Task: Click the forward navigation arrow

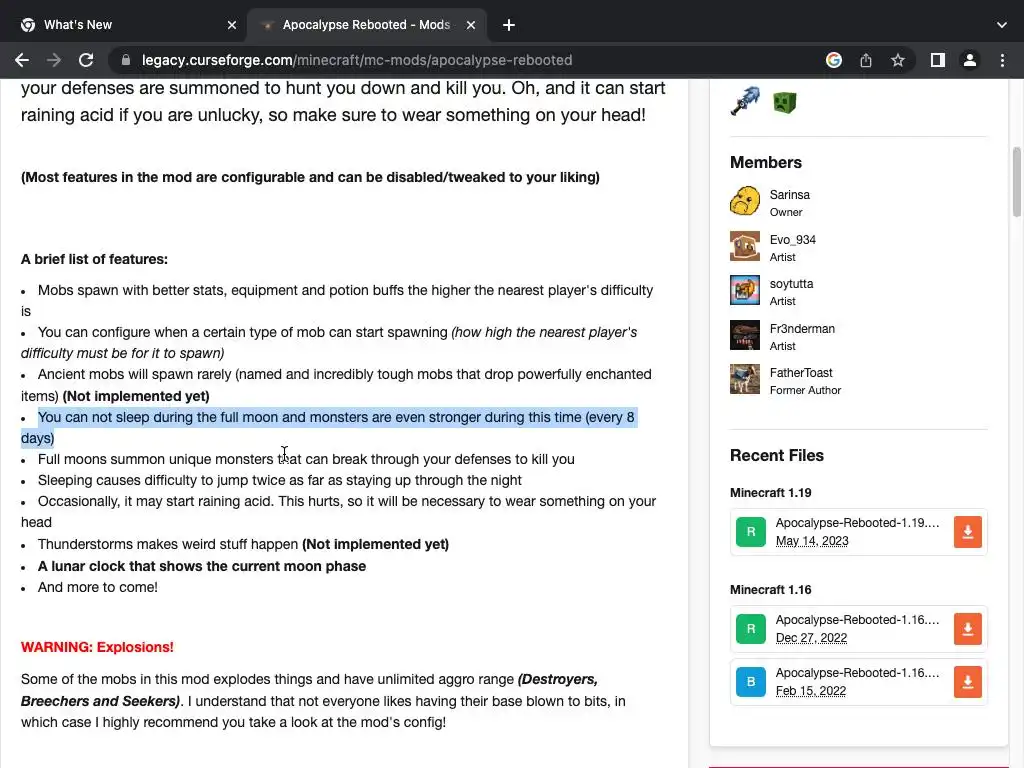Action: point(54,60)
